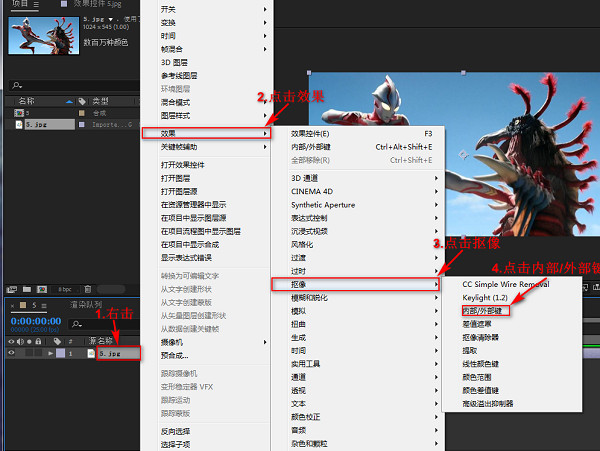Viewport: 600px width, 451px height.
Task: Click the top-left layer handle in viewer
Action: [x=309, y=73]
